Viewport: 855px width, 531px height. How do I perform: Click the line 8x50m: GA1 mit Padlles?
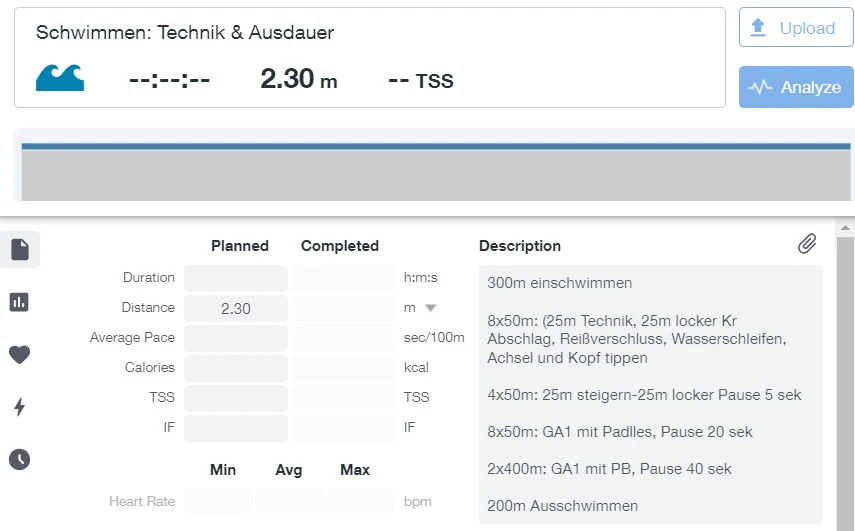pos(619,432)
